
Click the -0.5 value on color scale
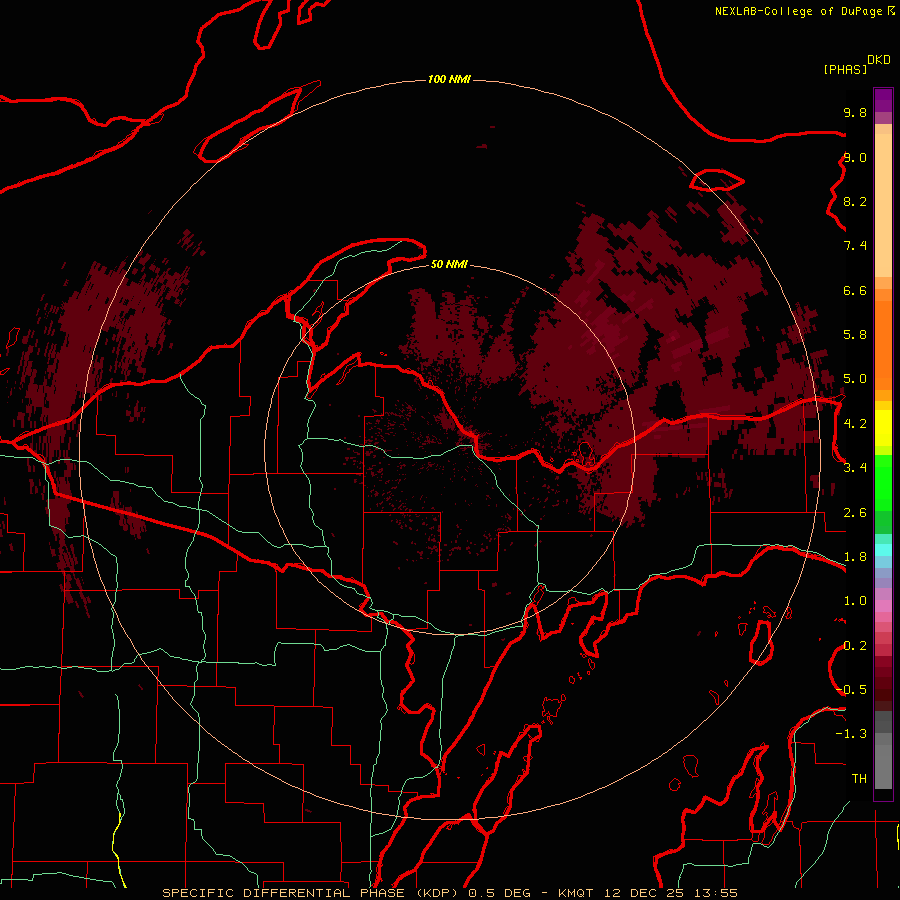[x=851, y=690]
